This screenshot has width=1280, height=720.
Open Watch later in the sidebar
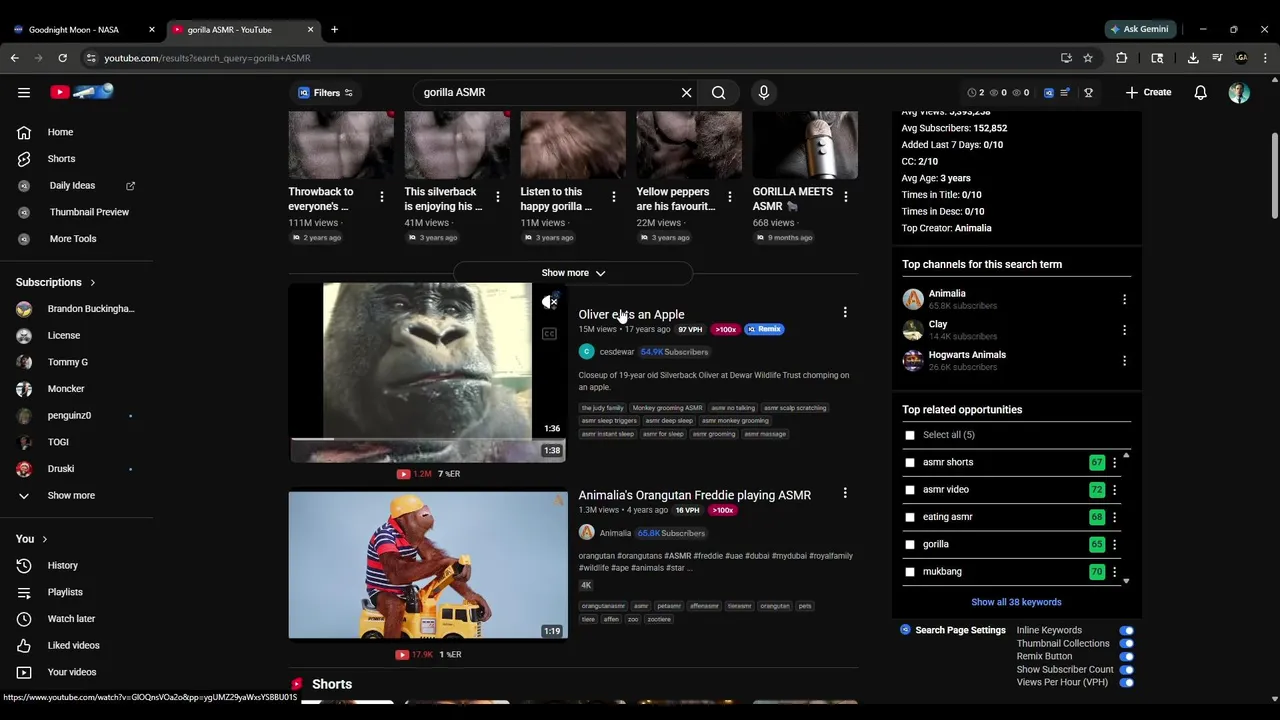pyautogui.click(x=71, y=619)
